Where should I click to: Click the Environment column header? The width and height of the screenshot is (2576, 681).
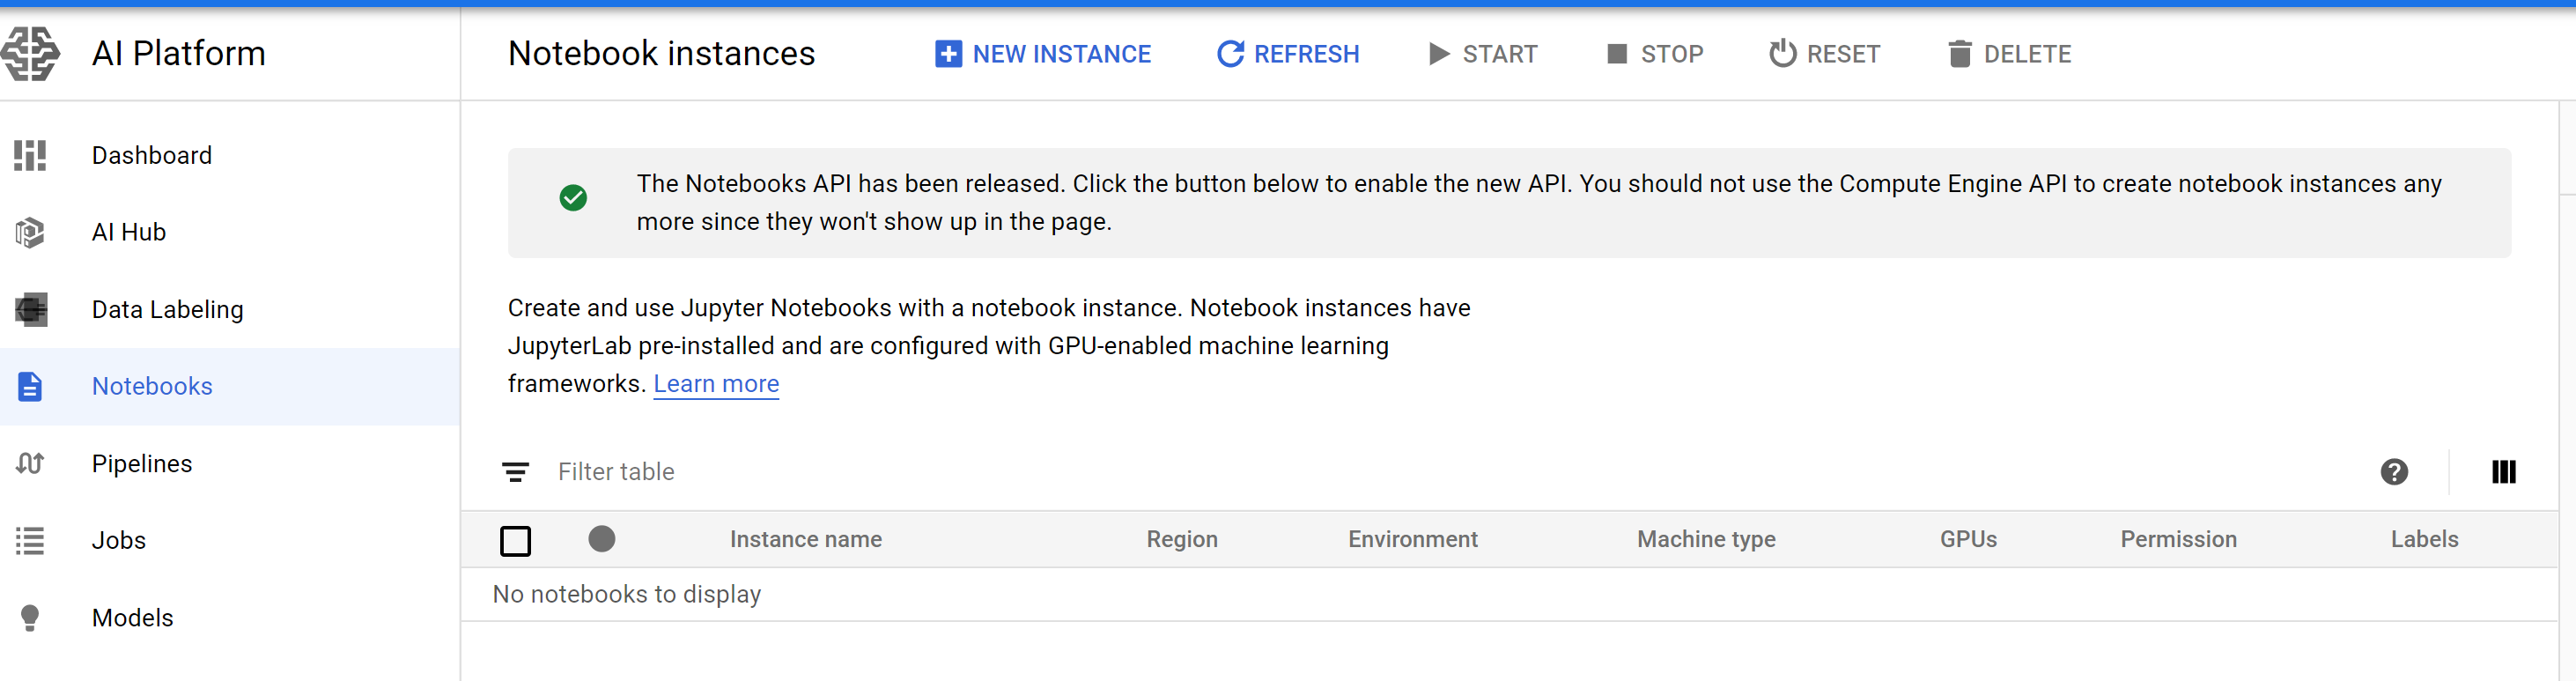click(1412, 540)
